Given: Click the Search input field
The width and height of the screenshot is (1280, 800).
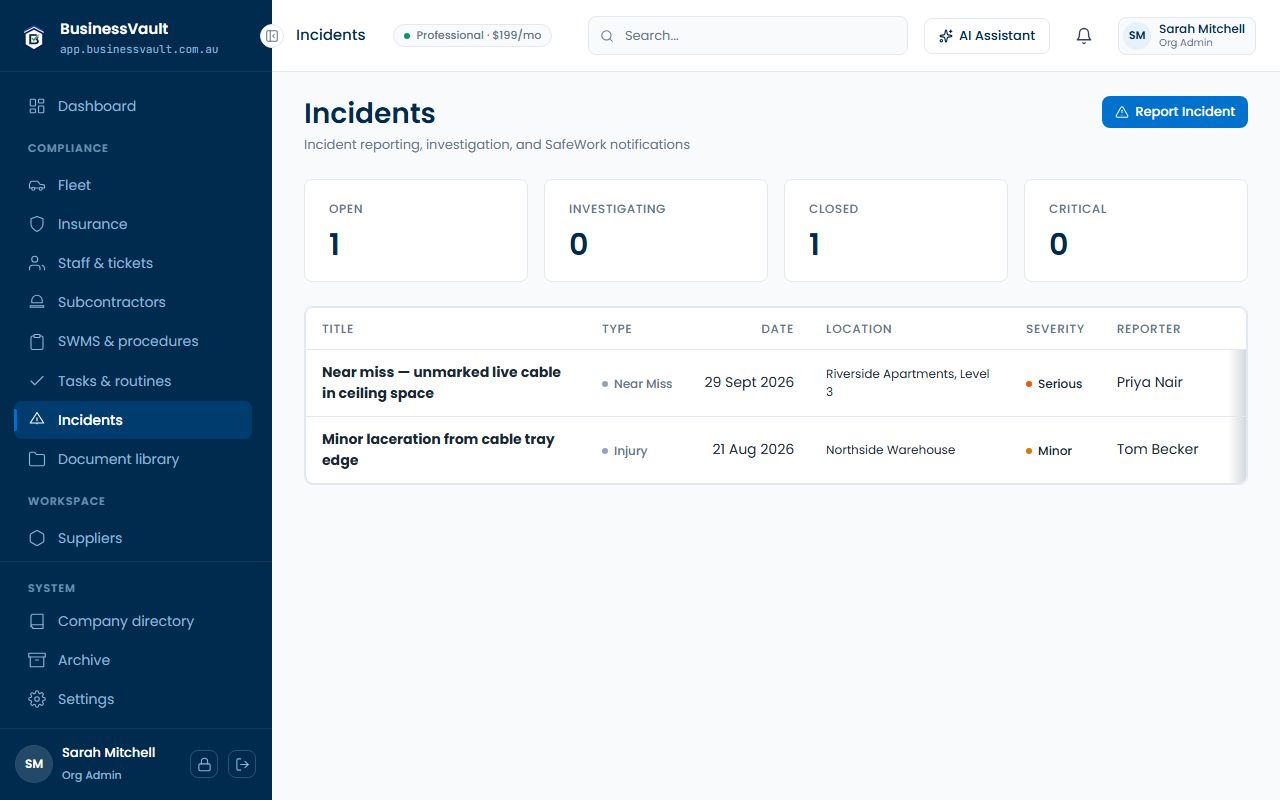Looking at the screenshot, I should (748, 36).
